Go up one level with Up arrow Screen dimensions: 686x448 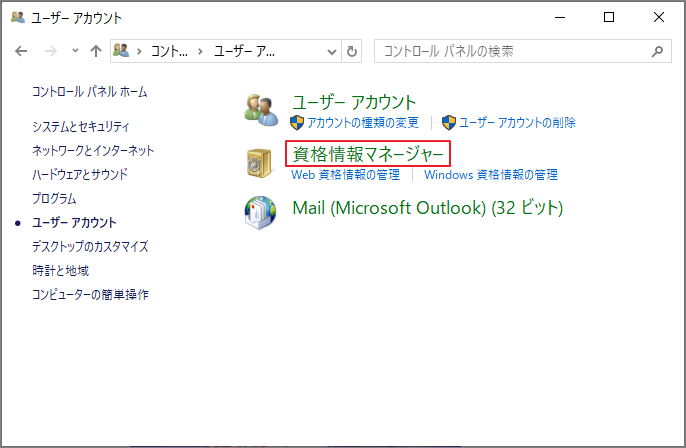point(96,51)
